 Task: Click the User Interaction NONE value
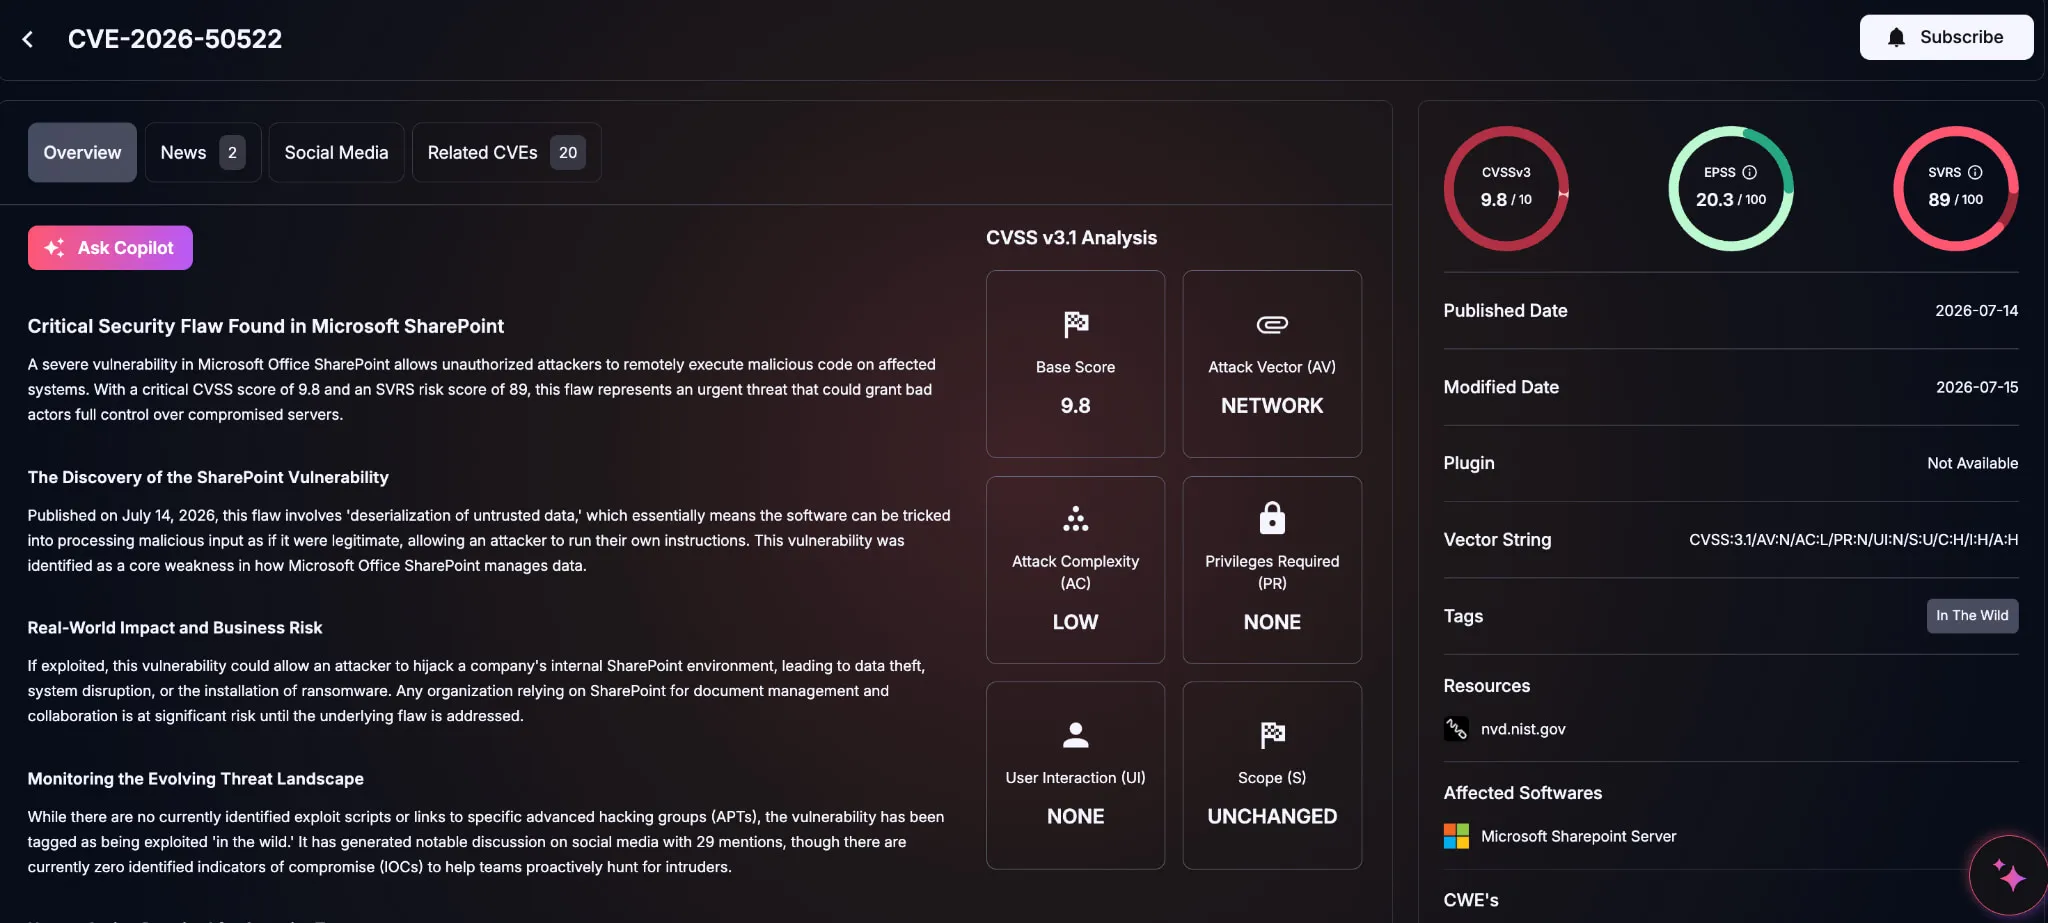pos(1075,817)
